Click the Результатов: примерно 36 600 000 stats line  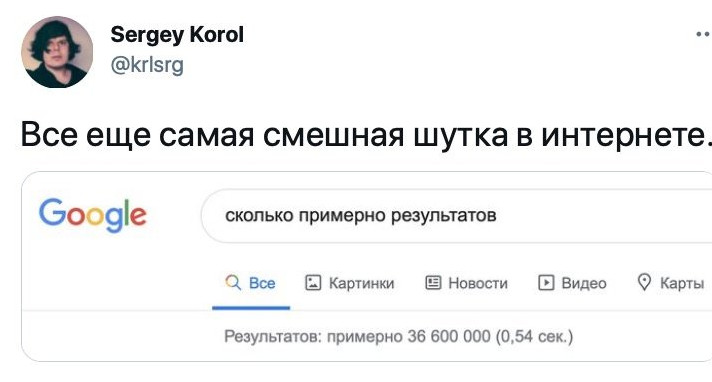(399, 337)
